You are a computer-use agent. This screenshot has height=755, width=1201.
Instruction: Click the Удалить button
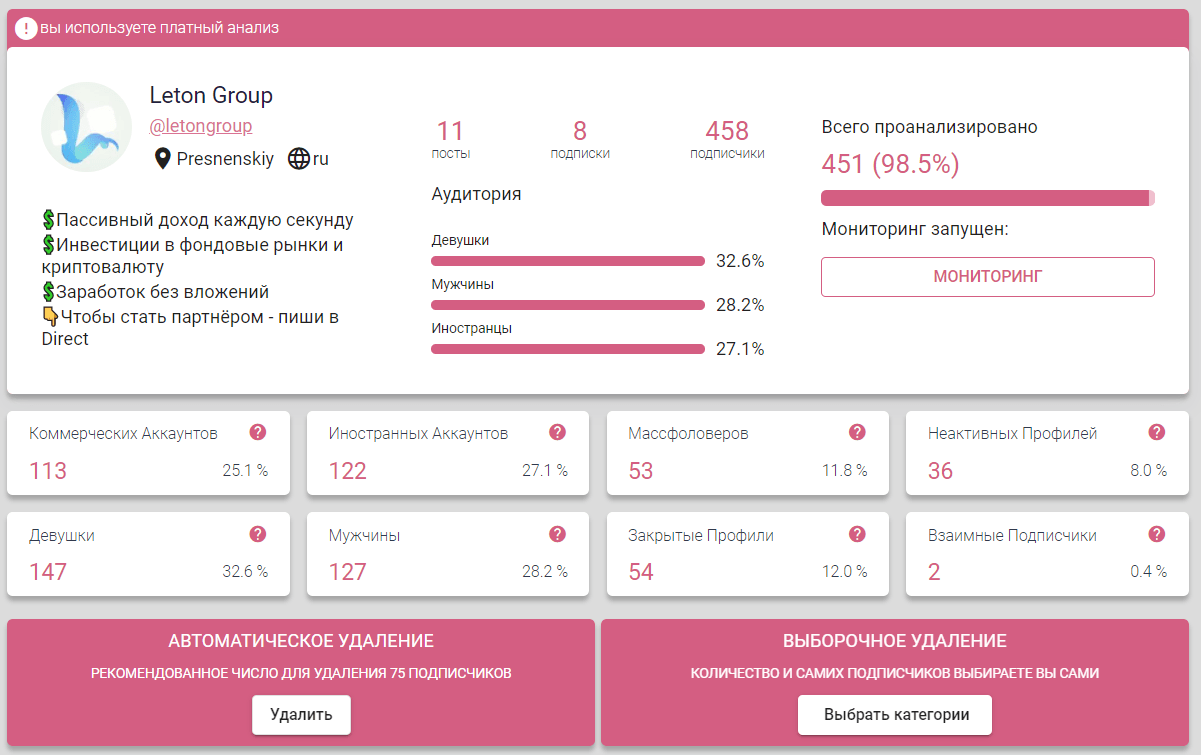tap(301, 715)
